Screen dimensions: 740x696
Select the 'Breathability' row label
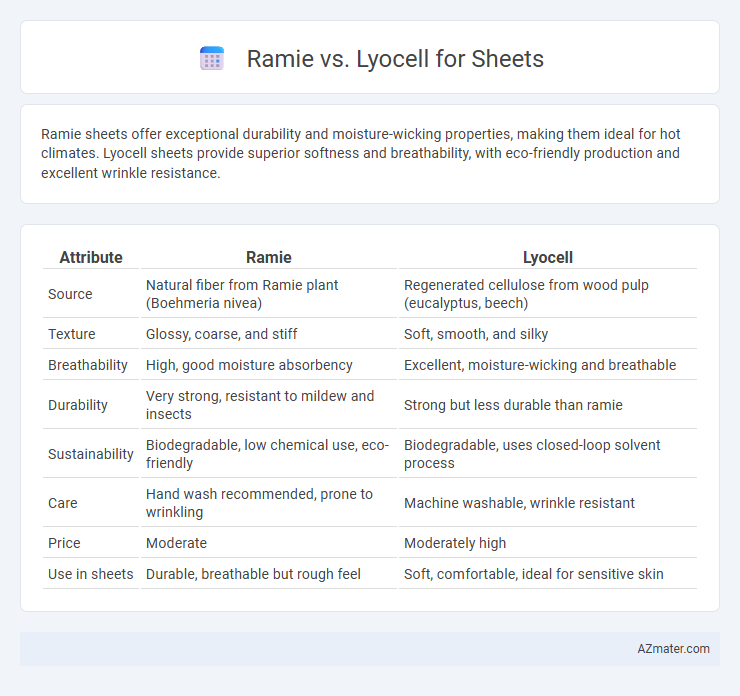(x=88, y=365)
